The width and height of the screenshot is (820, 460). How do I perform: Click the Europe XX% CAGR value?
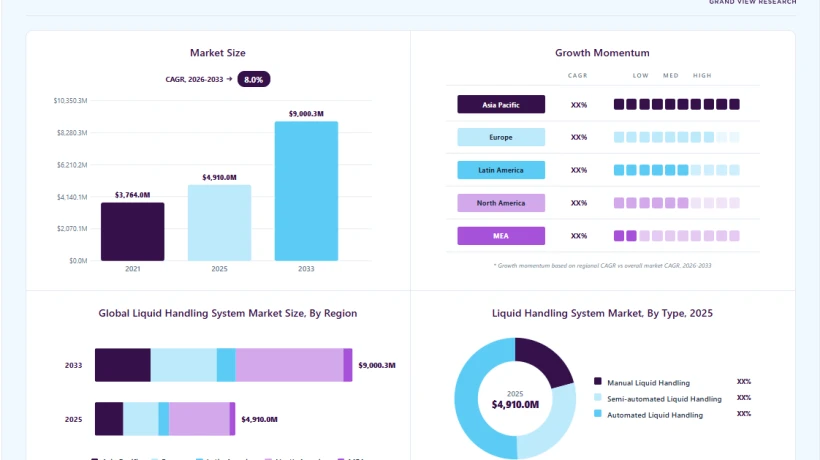[579, 137]
